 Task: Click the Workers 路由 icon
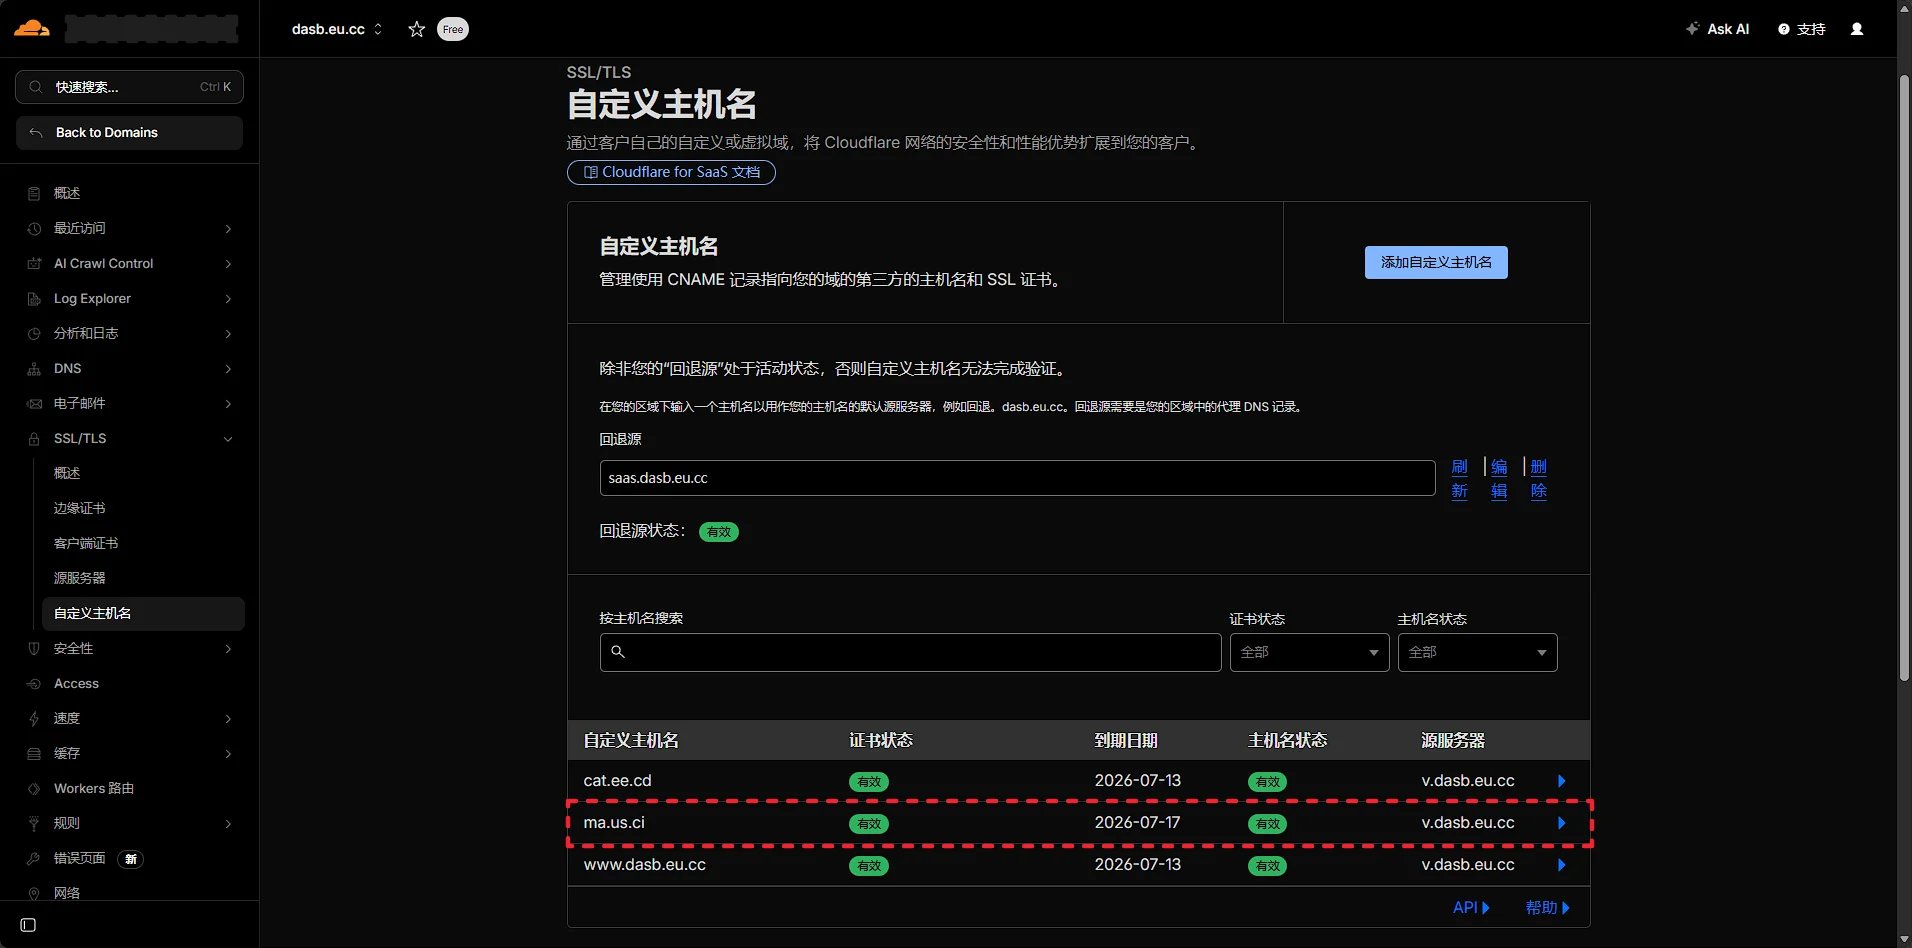[x=34, y=788]
